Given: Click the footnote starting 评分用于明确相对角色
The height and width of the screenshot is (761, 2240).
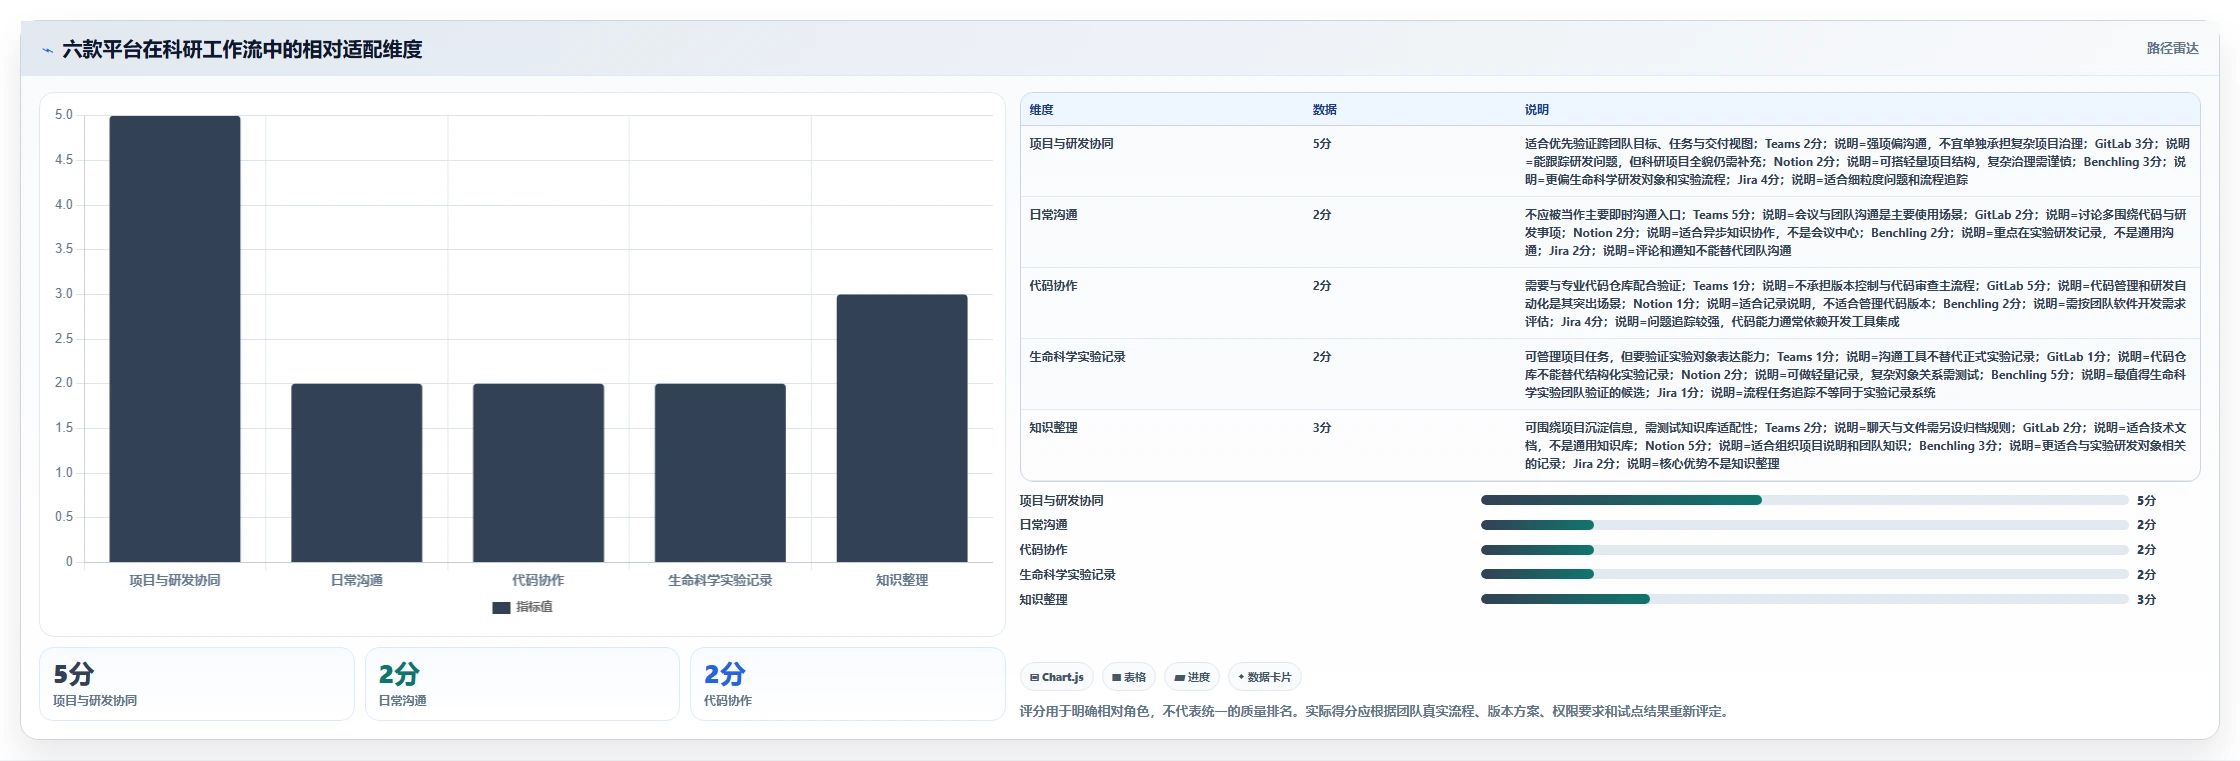Looking at the screenshot, I should pyautogui.click(x=1376, y=712).
